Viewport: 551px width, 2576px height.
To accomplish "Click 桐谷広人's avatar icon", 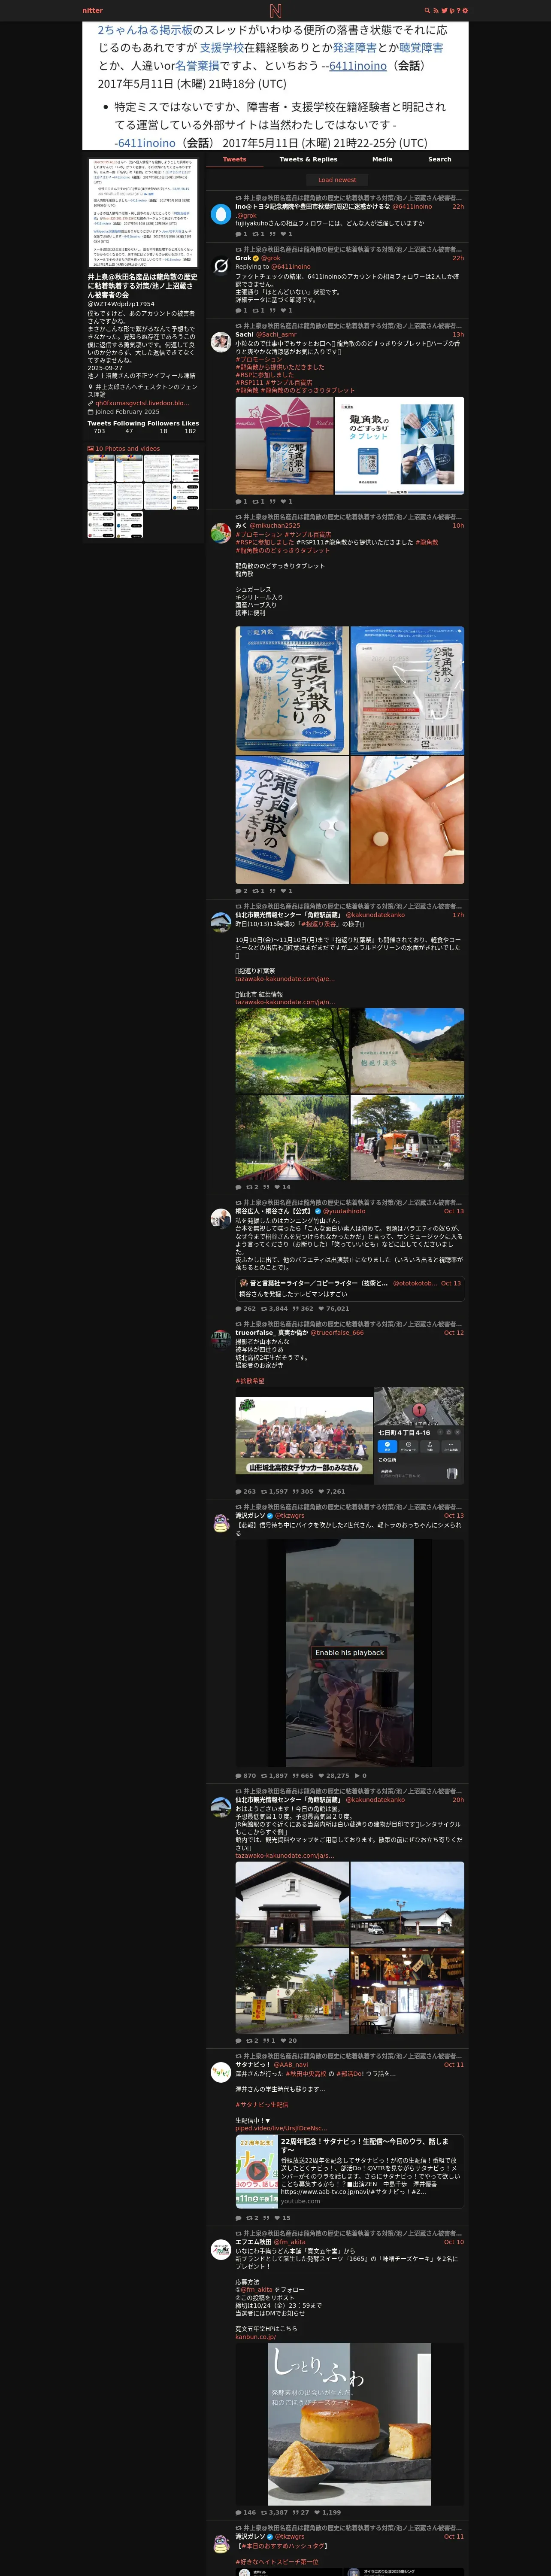I will [221, 1219].
